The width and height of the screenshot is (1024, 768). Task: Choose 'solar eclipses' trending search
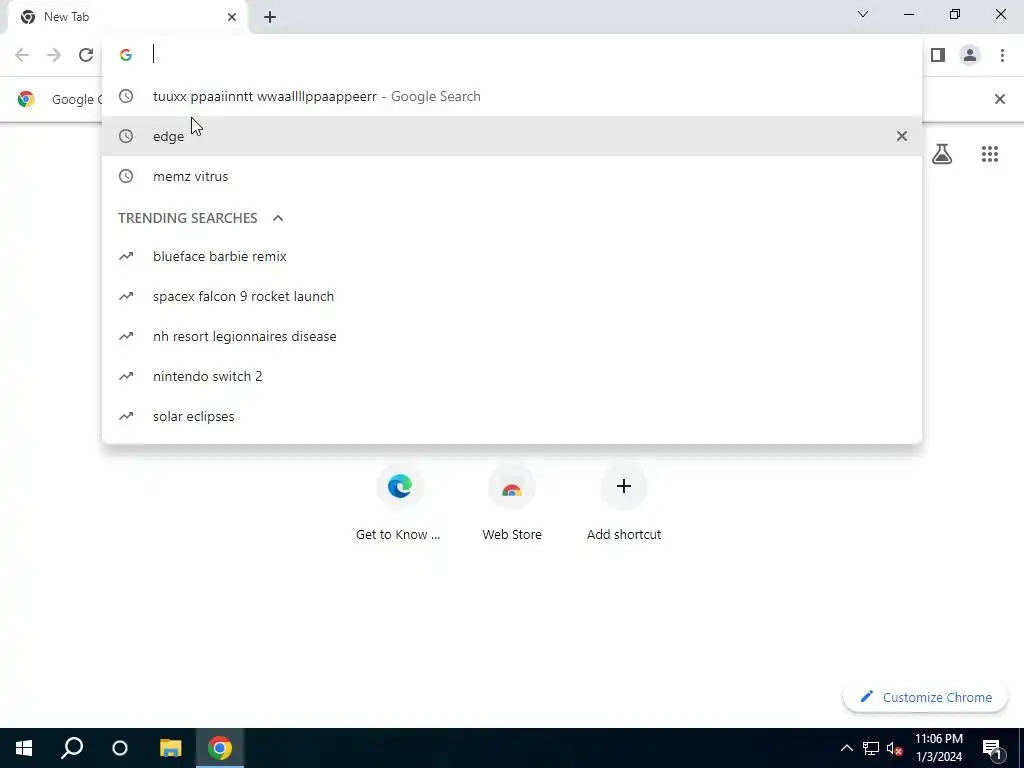[512, 416]
